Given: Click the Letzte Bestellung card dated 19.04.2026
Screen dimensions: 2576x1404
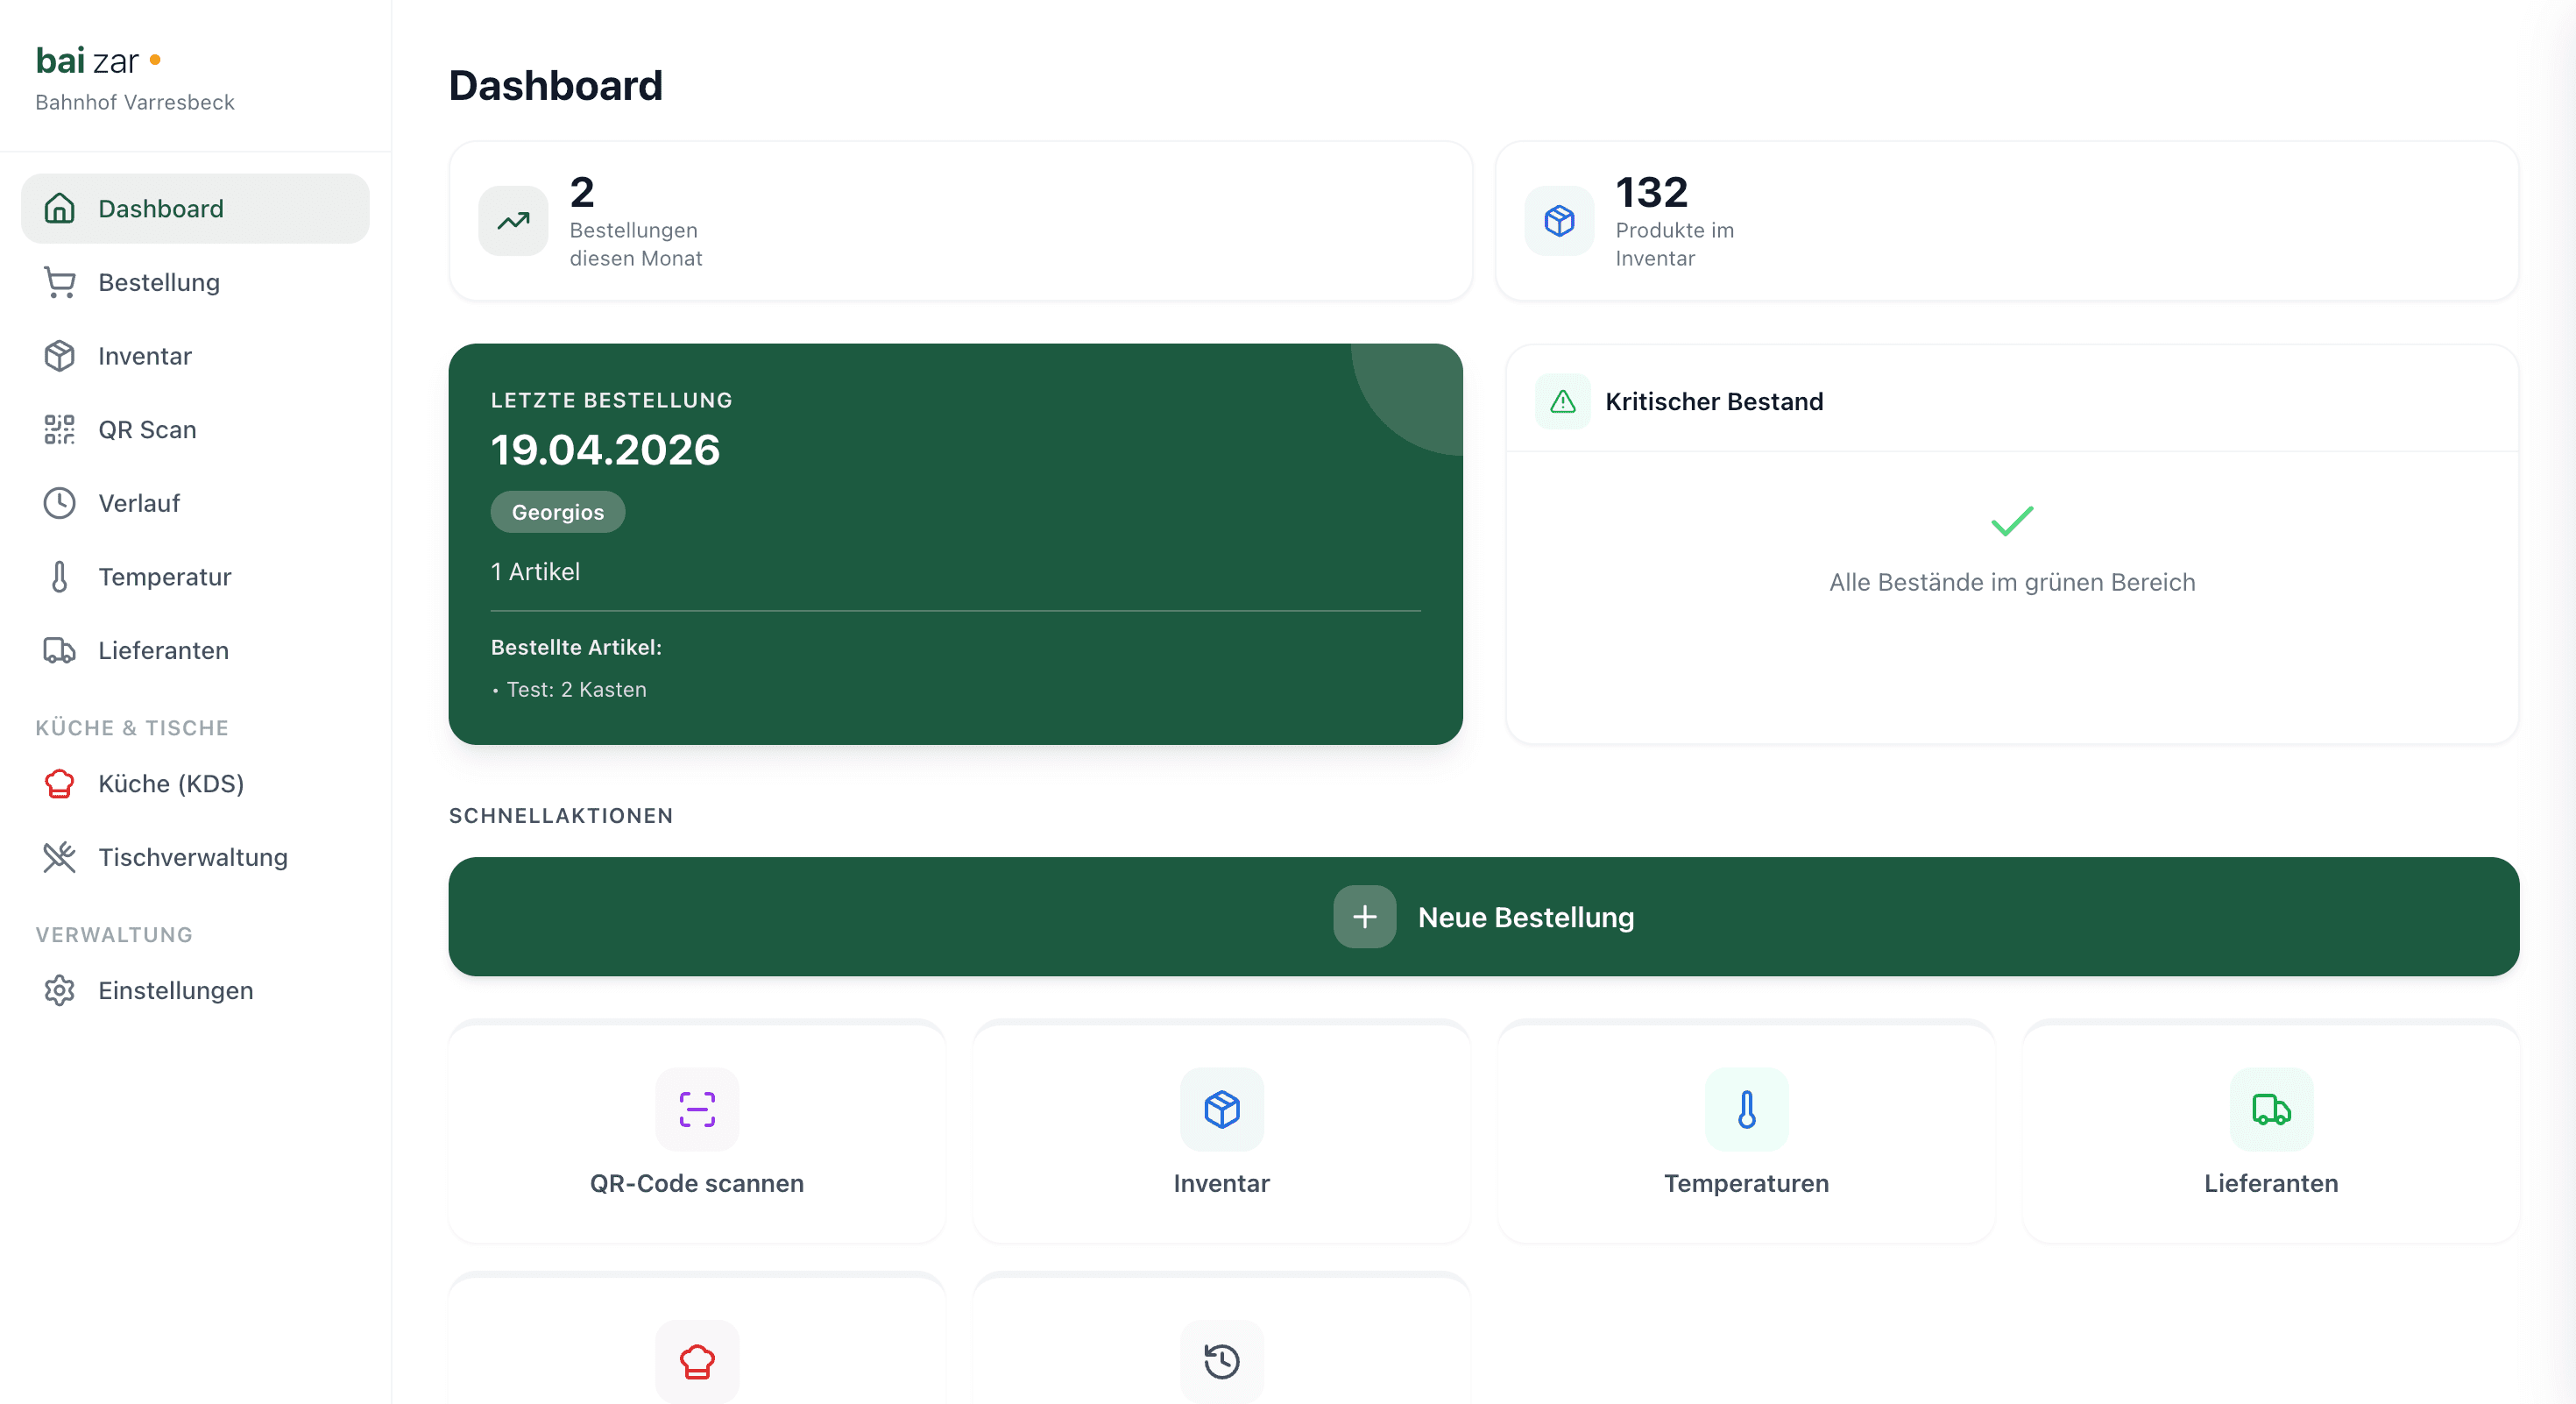Looking at the screenshot, I should tap(955, 545).
